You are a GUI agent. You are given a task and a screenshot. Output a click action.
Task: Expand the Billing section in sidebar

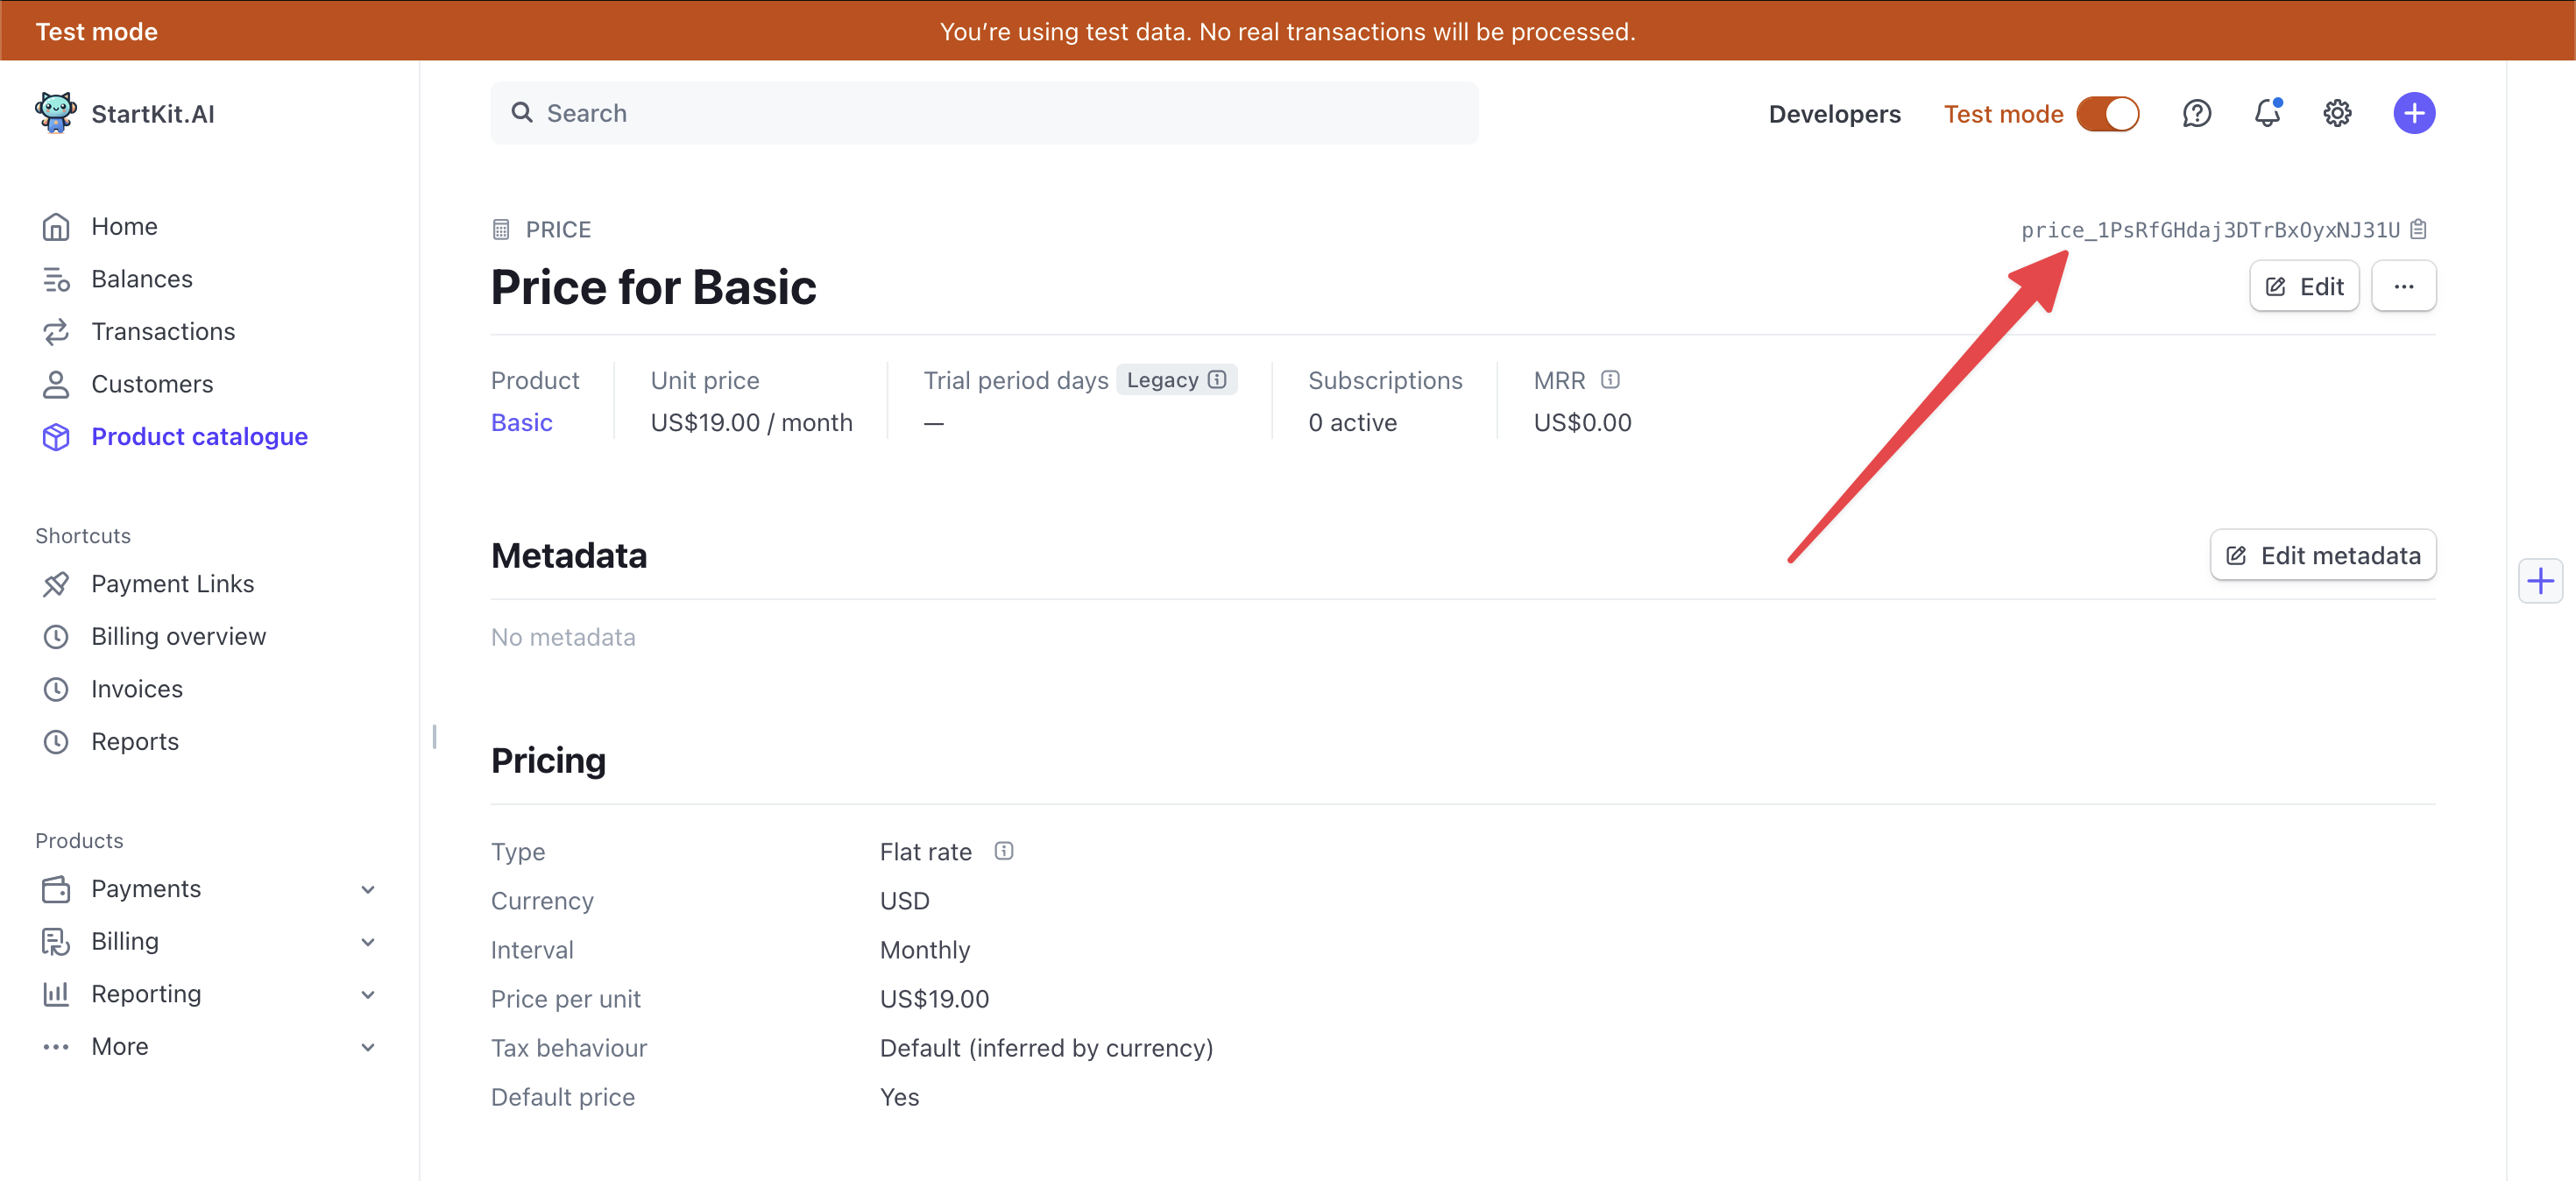(x=368, y=941)
